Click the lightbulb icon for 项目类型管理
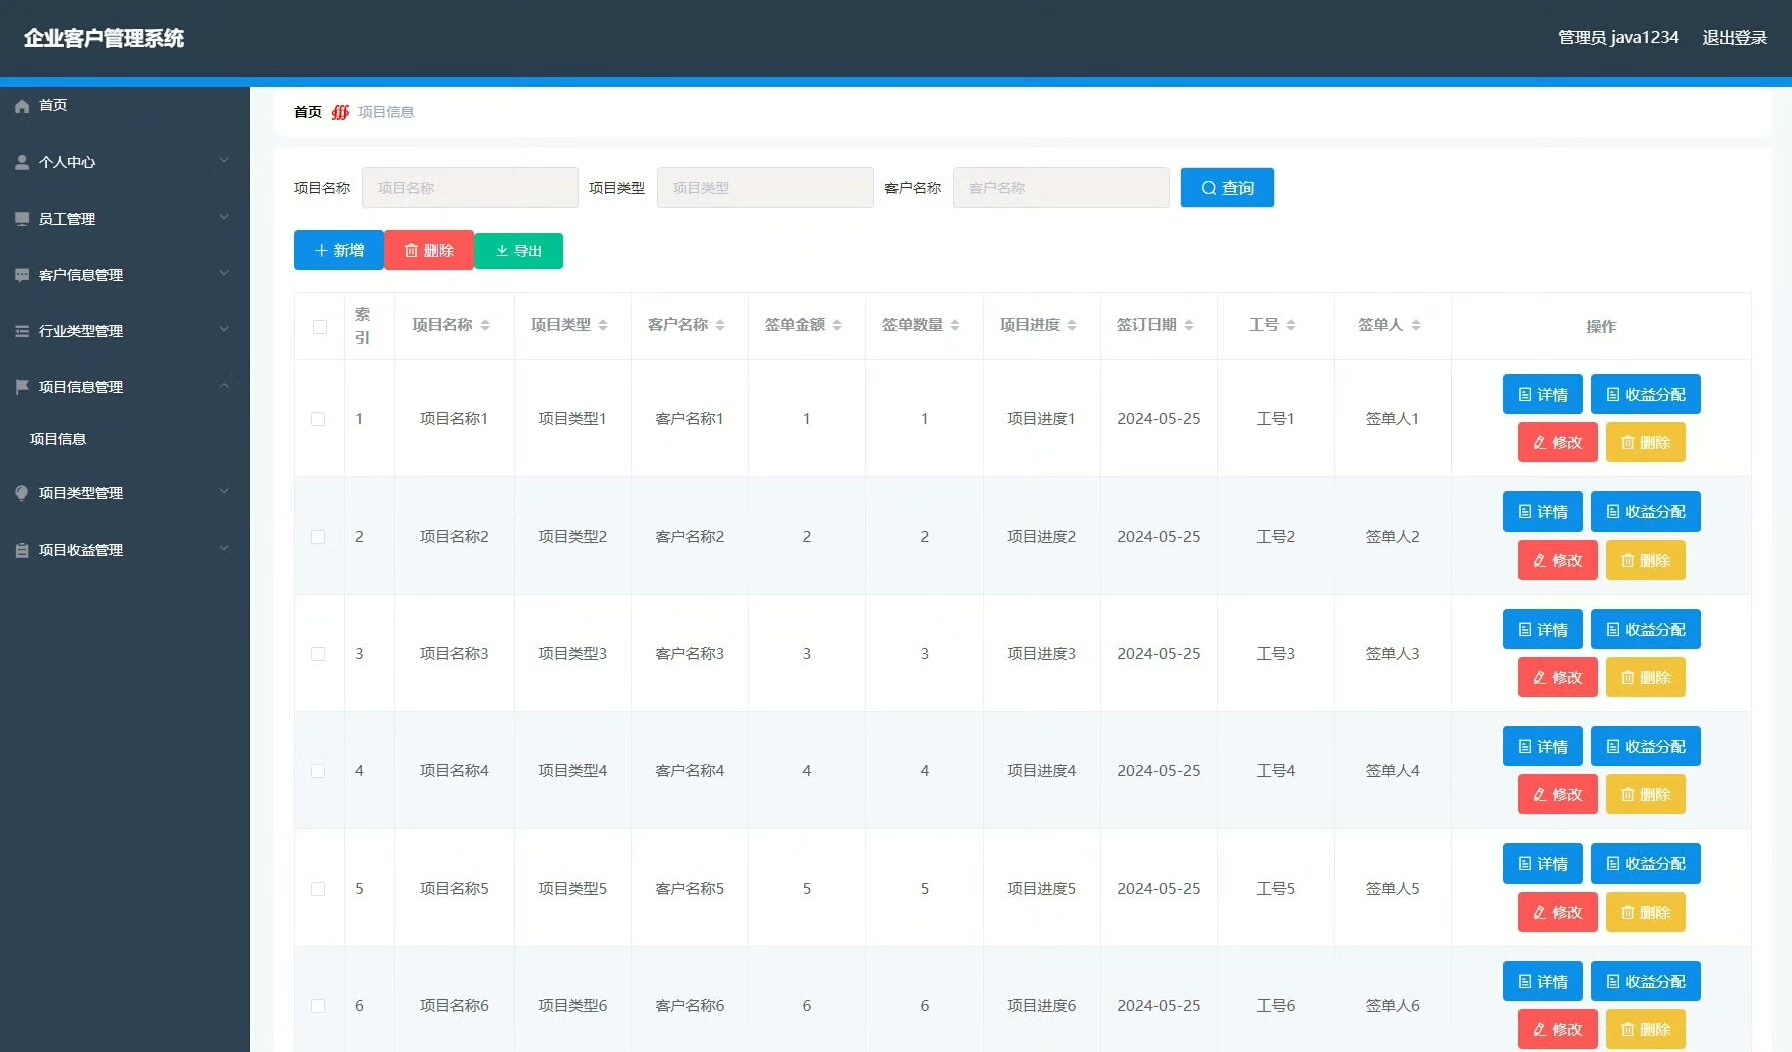Image resolution: width=1792 pixels, height=1052 pixels. (22, 493)
